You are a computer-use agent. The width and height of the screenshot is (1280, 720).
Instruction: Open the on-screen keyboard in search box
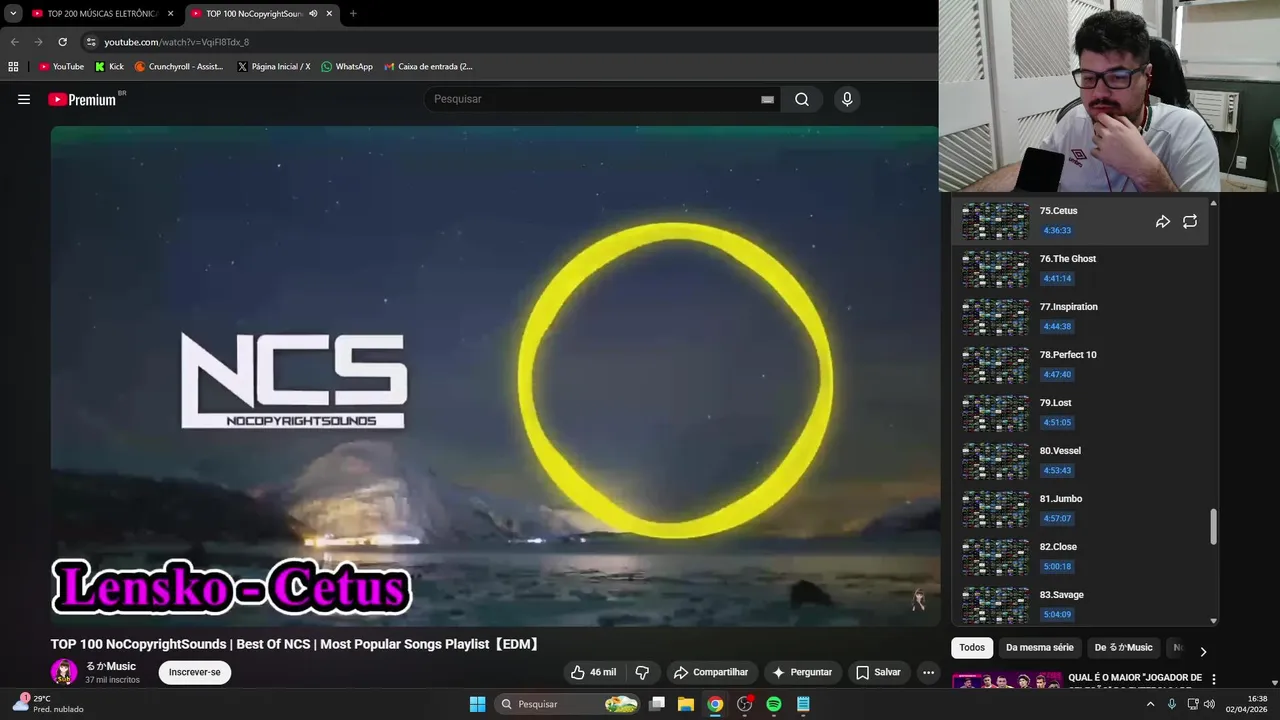point(767,99)
